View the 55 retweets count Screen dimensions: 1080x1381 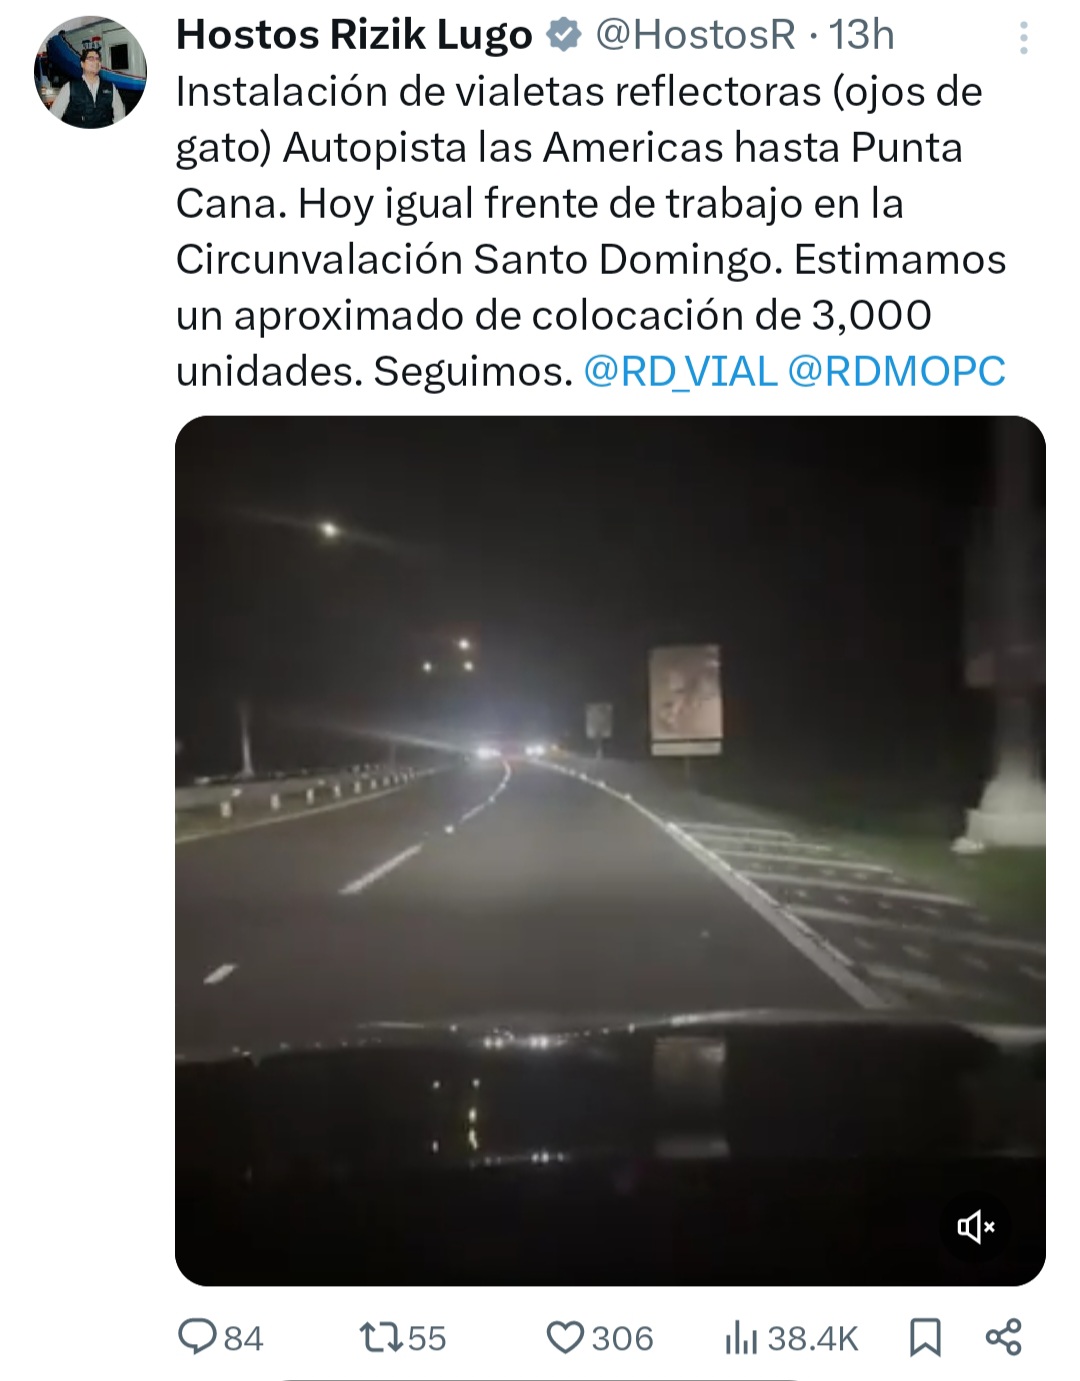point(427,1338)
